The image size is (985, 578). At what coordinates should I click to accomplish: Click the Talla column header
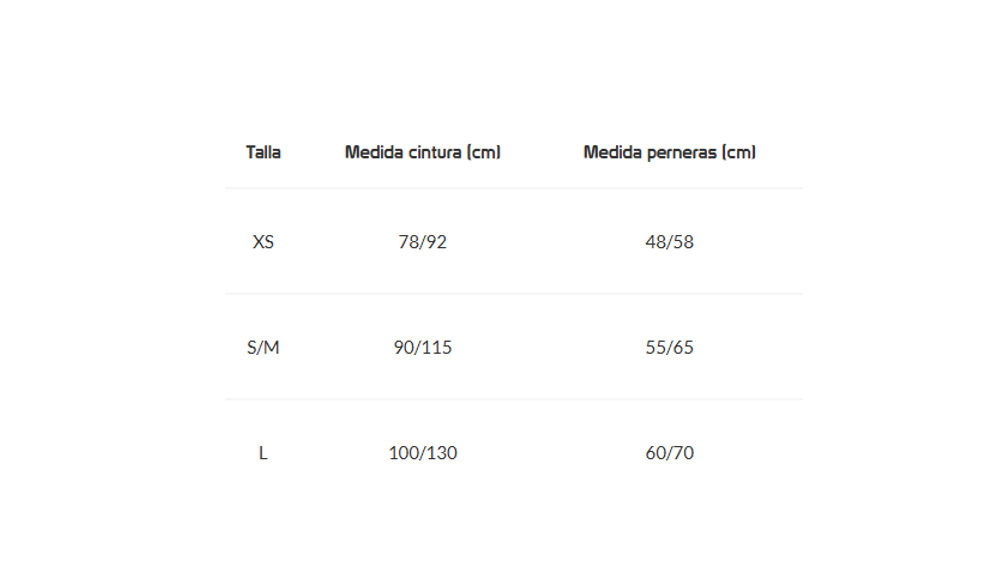pyautogui.click(x=263, y=153)
